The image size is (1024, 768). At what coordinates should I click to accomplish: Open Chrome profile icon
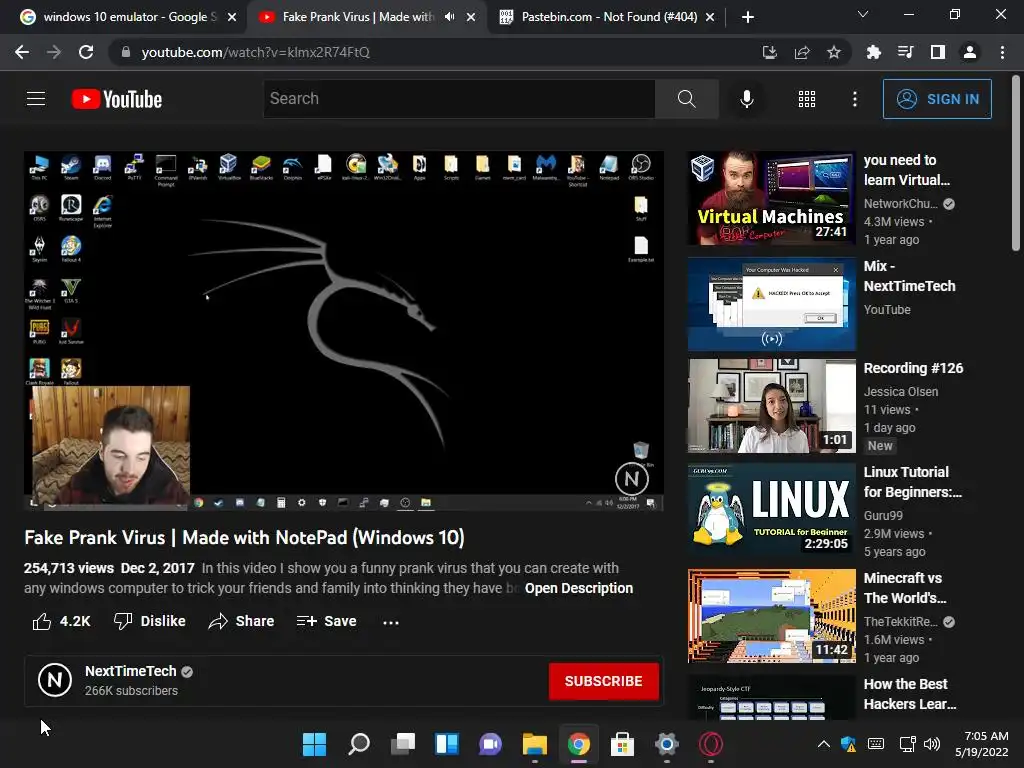pos(970,52)
